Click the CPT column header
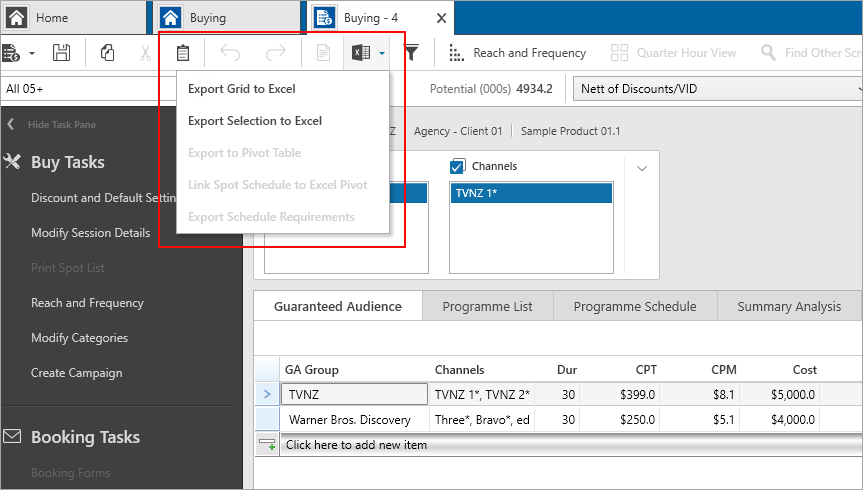 click(x=646, y=370)
